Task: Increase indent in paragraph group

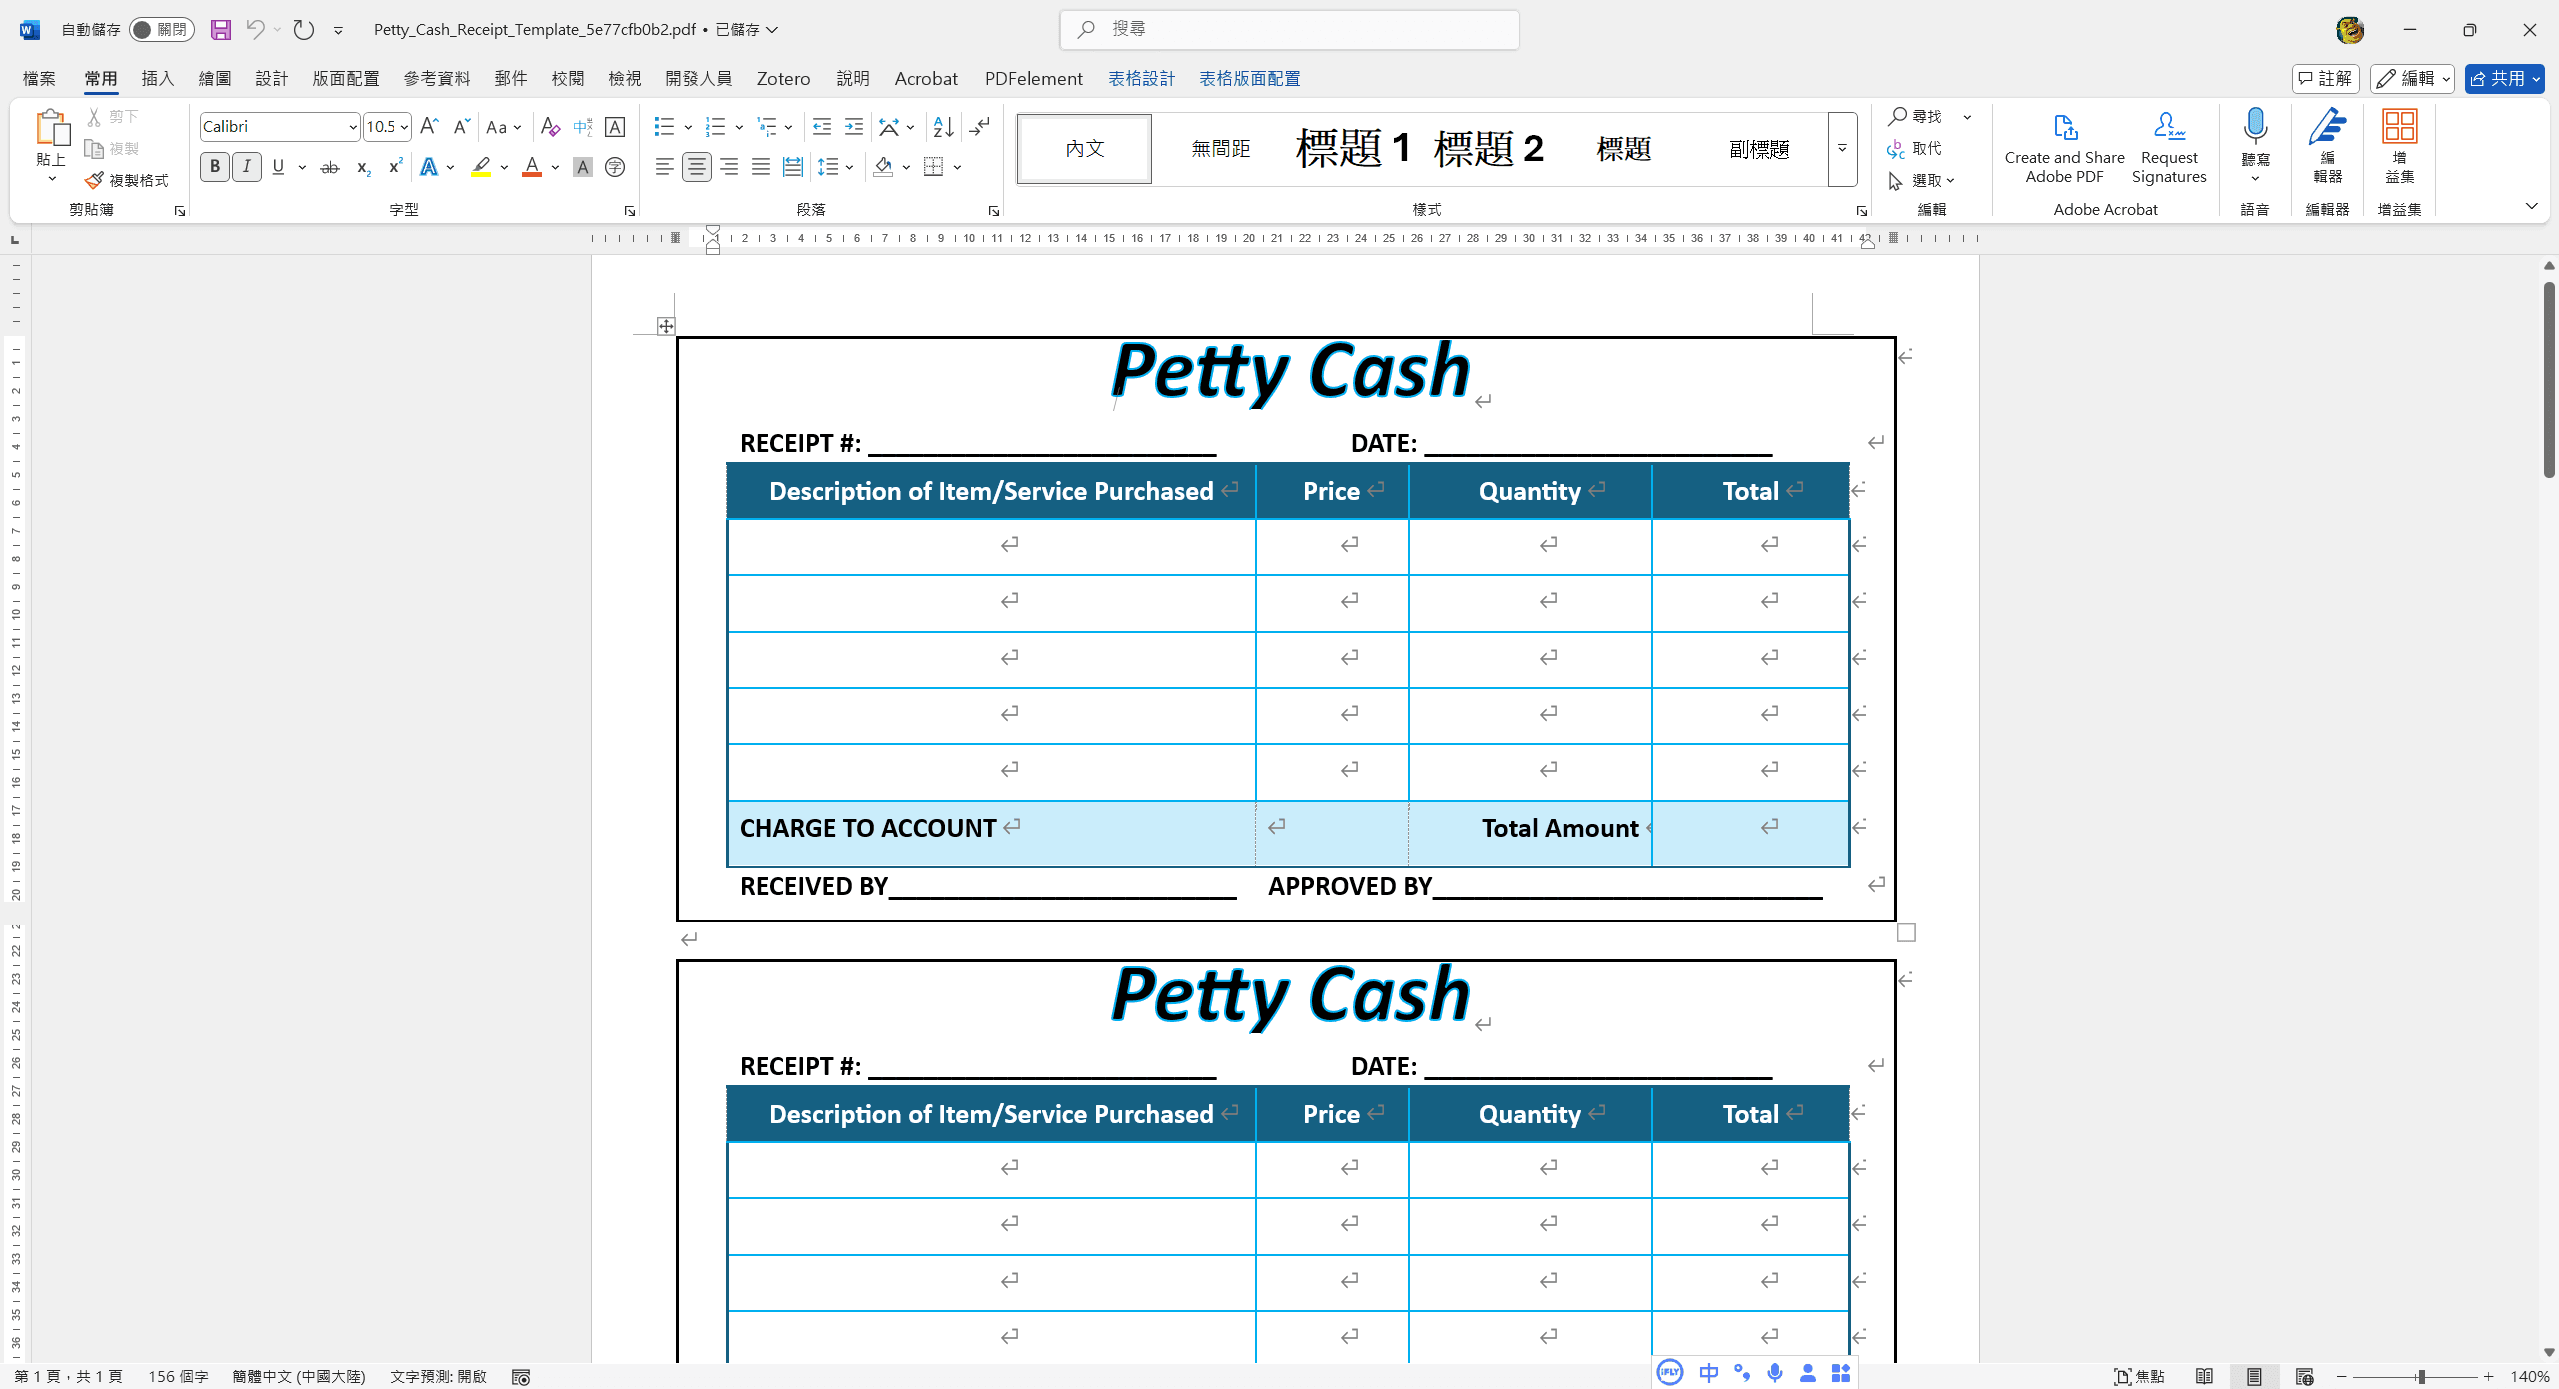Action: pos(853,126)
